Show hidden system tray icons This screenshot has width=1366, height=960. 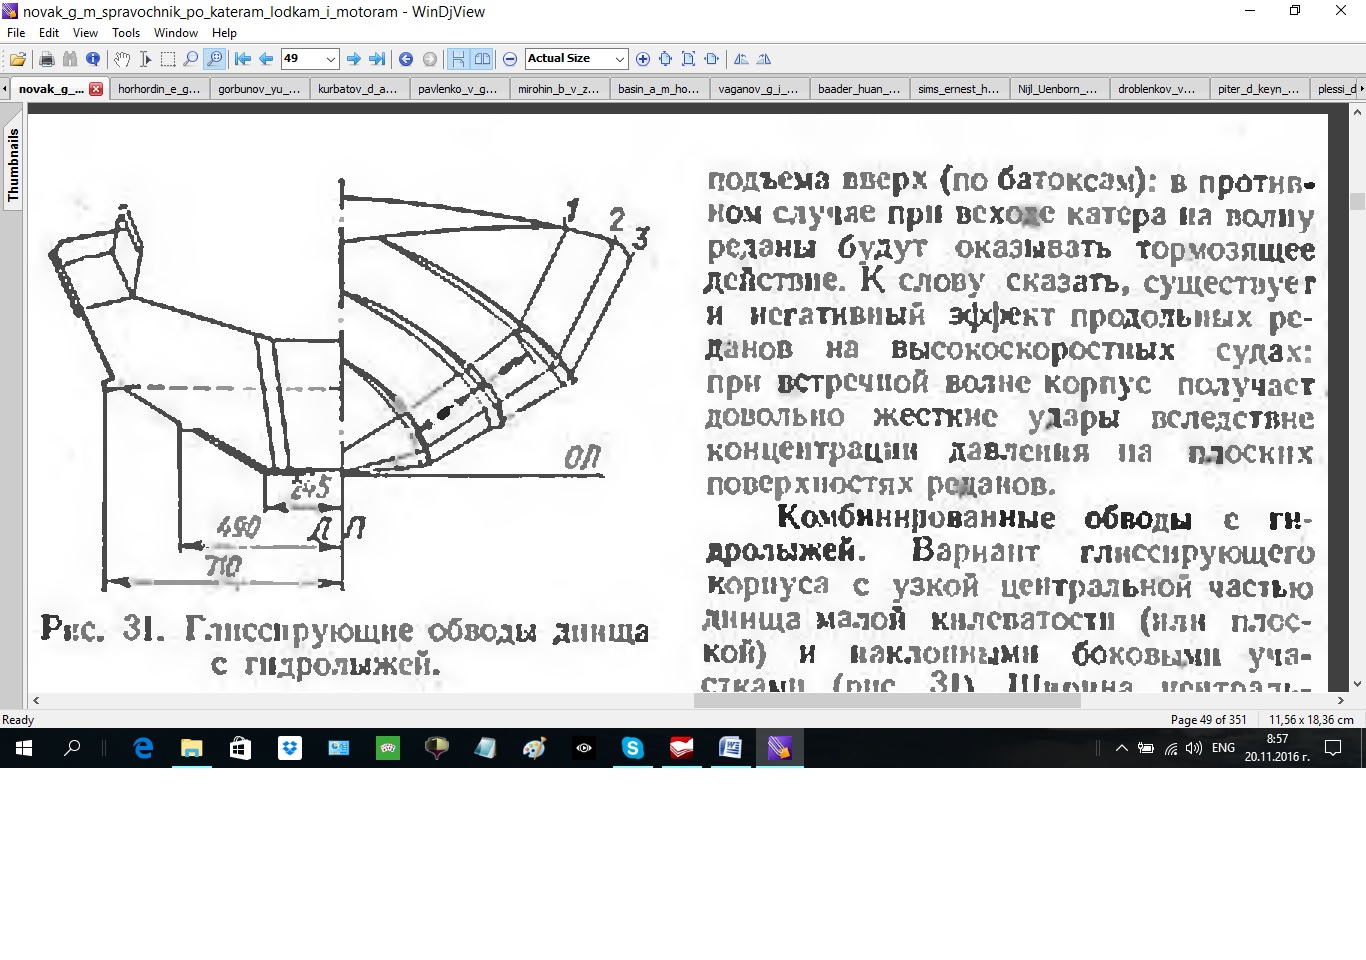(1121, 748)
